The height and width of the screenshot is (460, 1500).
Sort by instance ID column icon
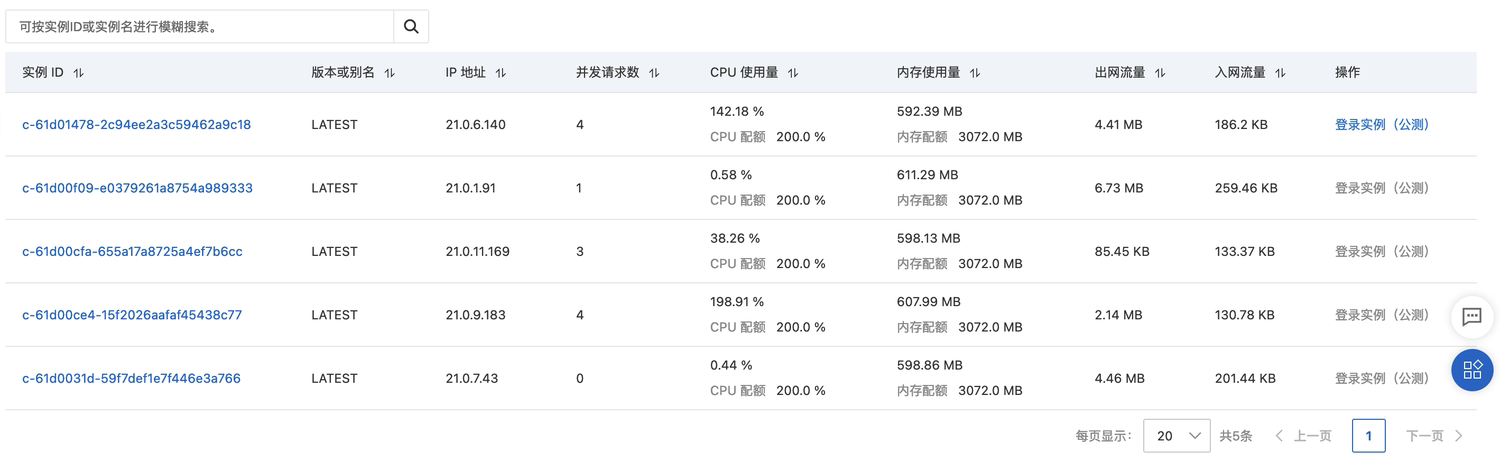tap(79, 73)
